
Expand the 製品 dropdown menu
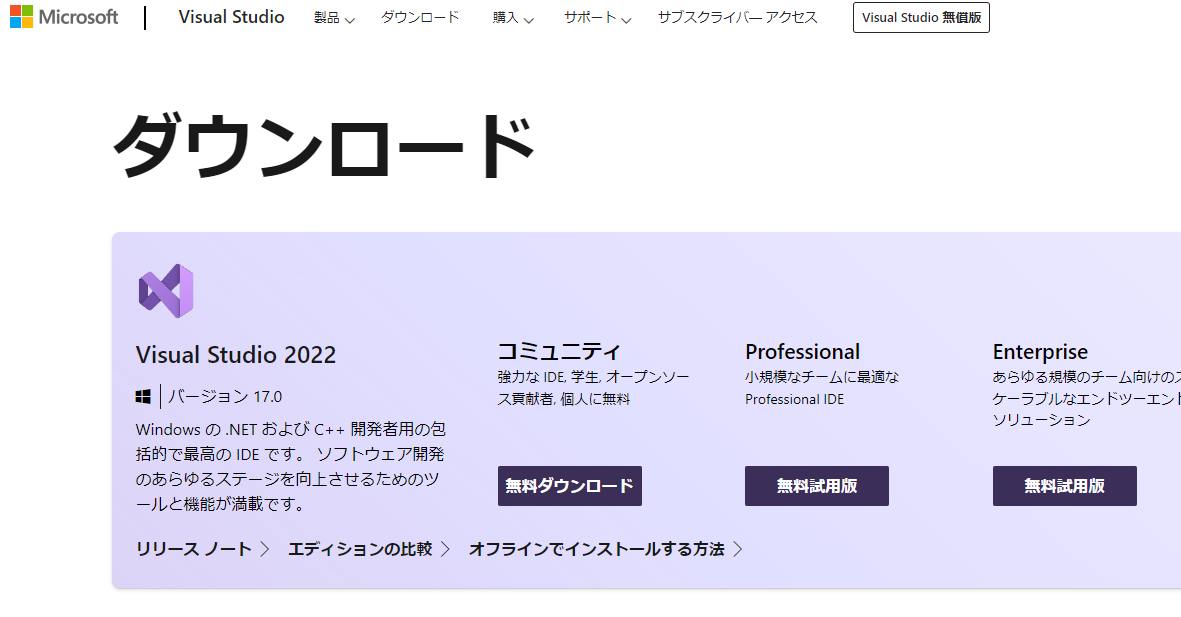click(334, 18)
